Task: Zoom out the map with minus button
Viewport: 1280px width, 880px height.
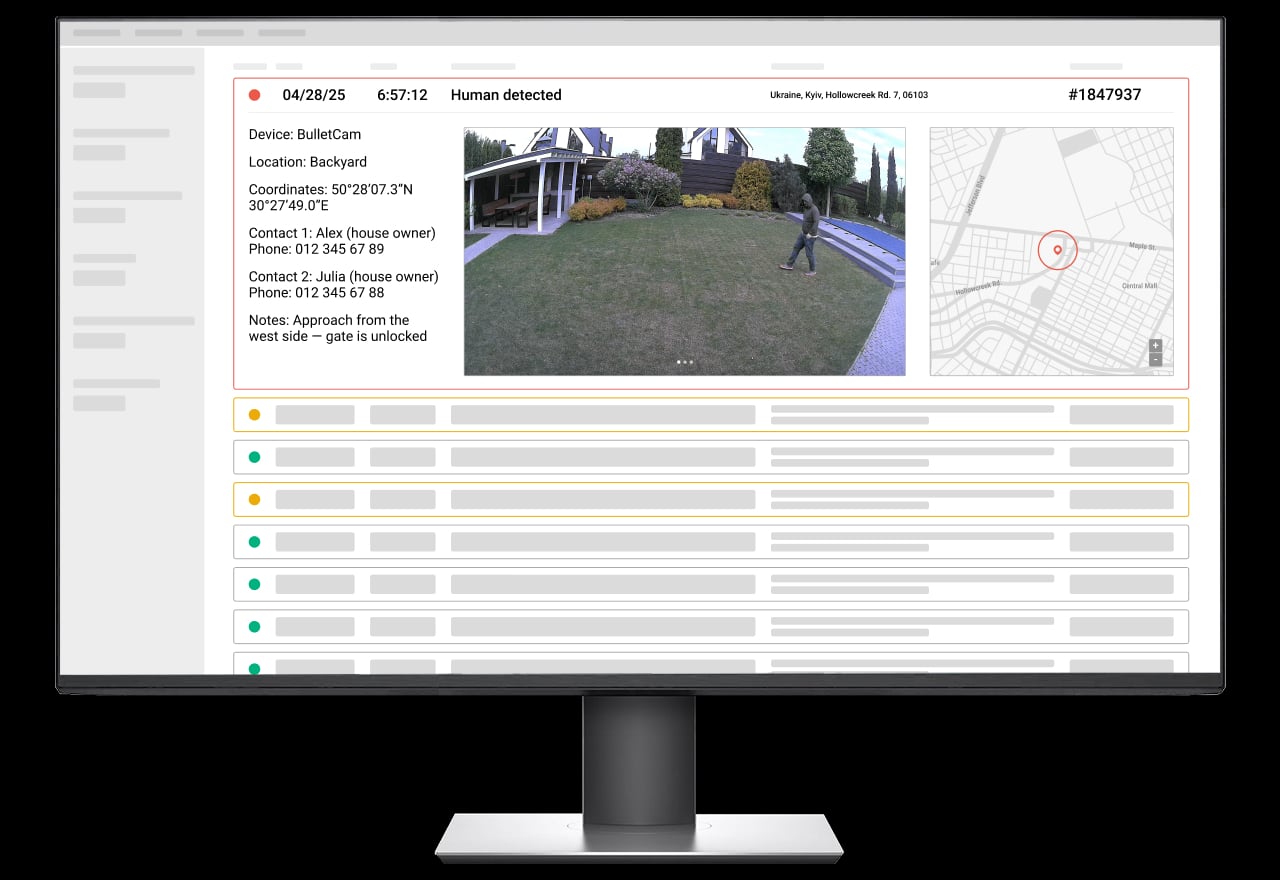Action: (1156, 360)
